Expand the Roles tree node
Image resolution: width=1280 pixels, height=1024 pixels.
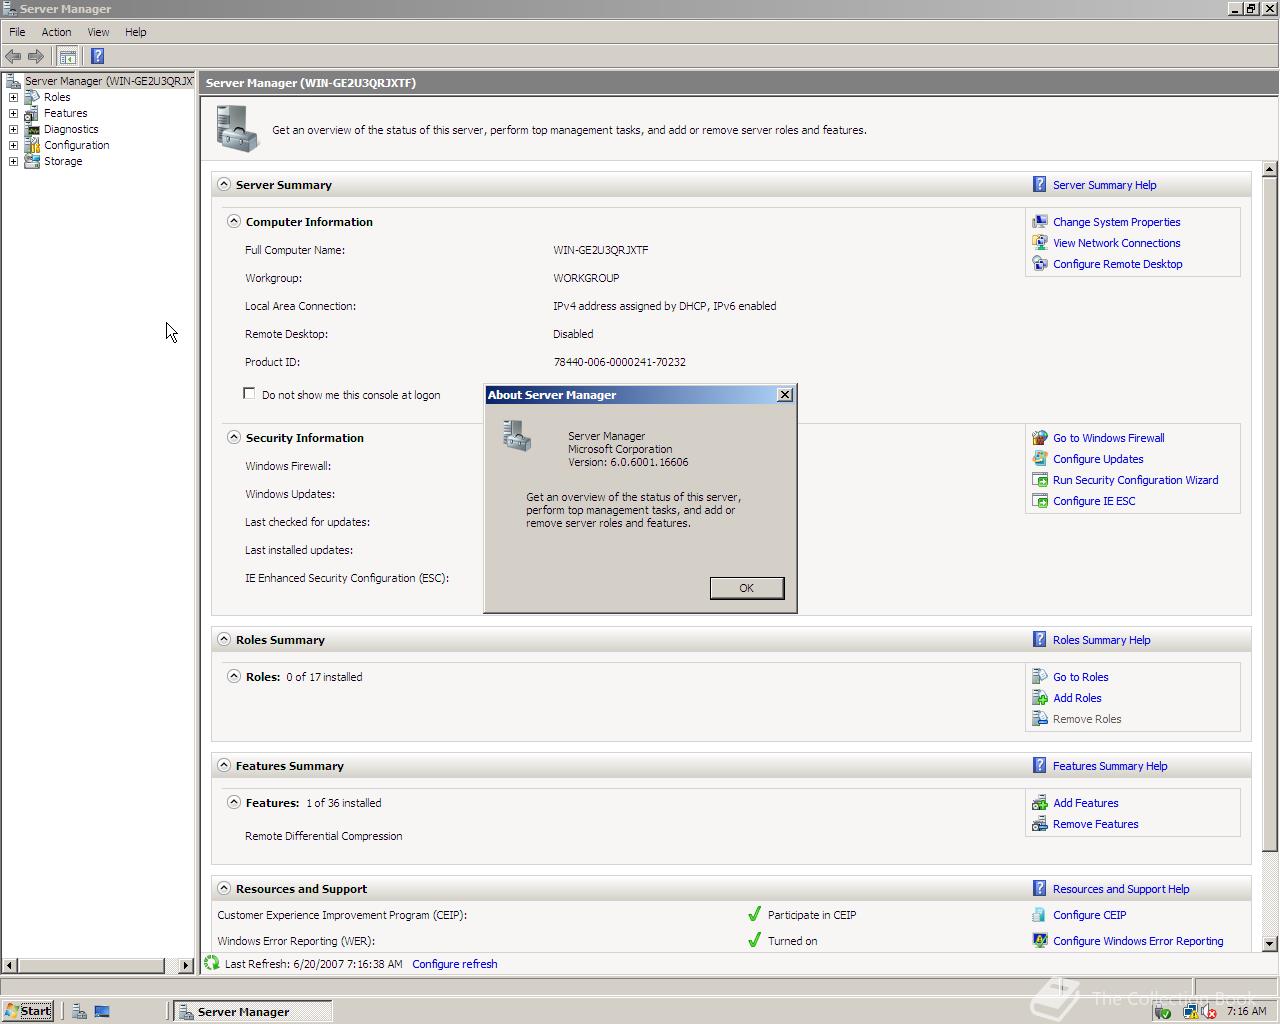pyautogui.click(x=13, y=97)
